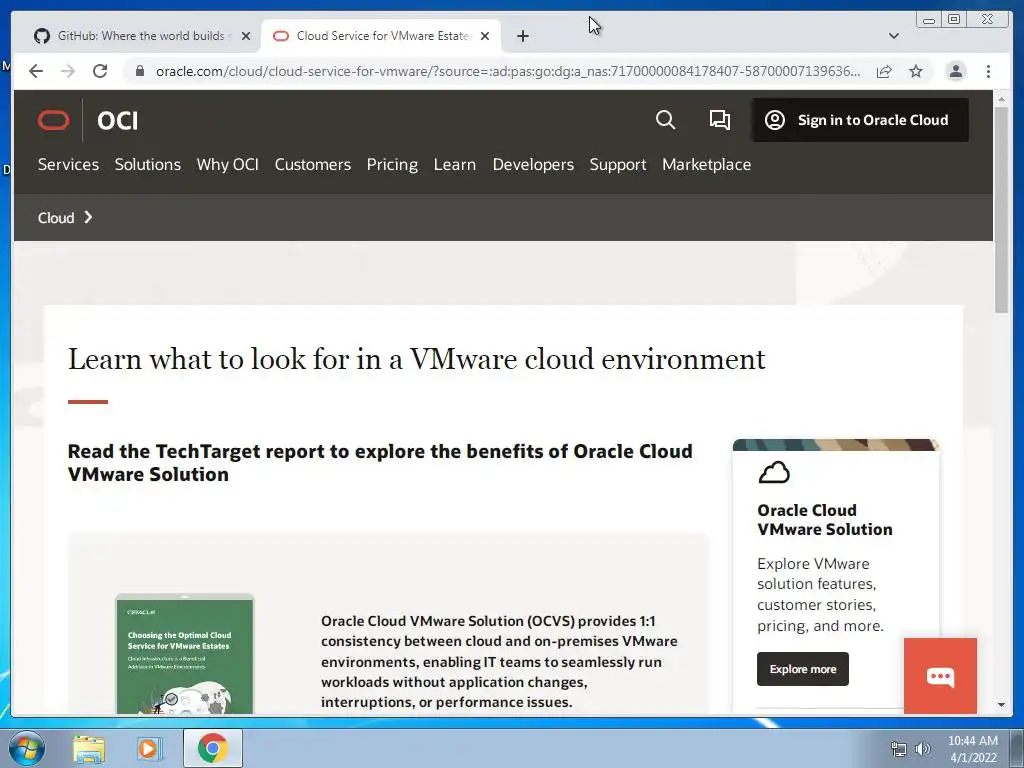This screenshot has height=768, width=1024.
Task: Click the scrollbar up arrow
Action: pos(1002,99)
